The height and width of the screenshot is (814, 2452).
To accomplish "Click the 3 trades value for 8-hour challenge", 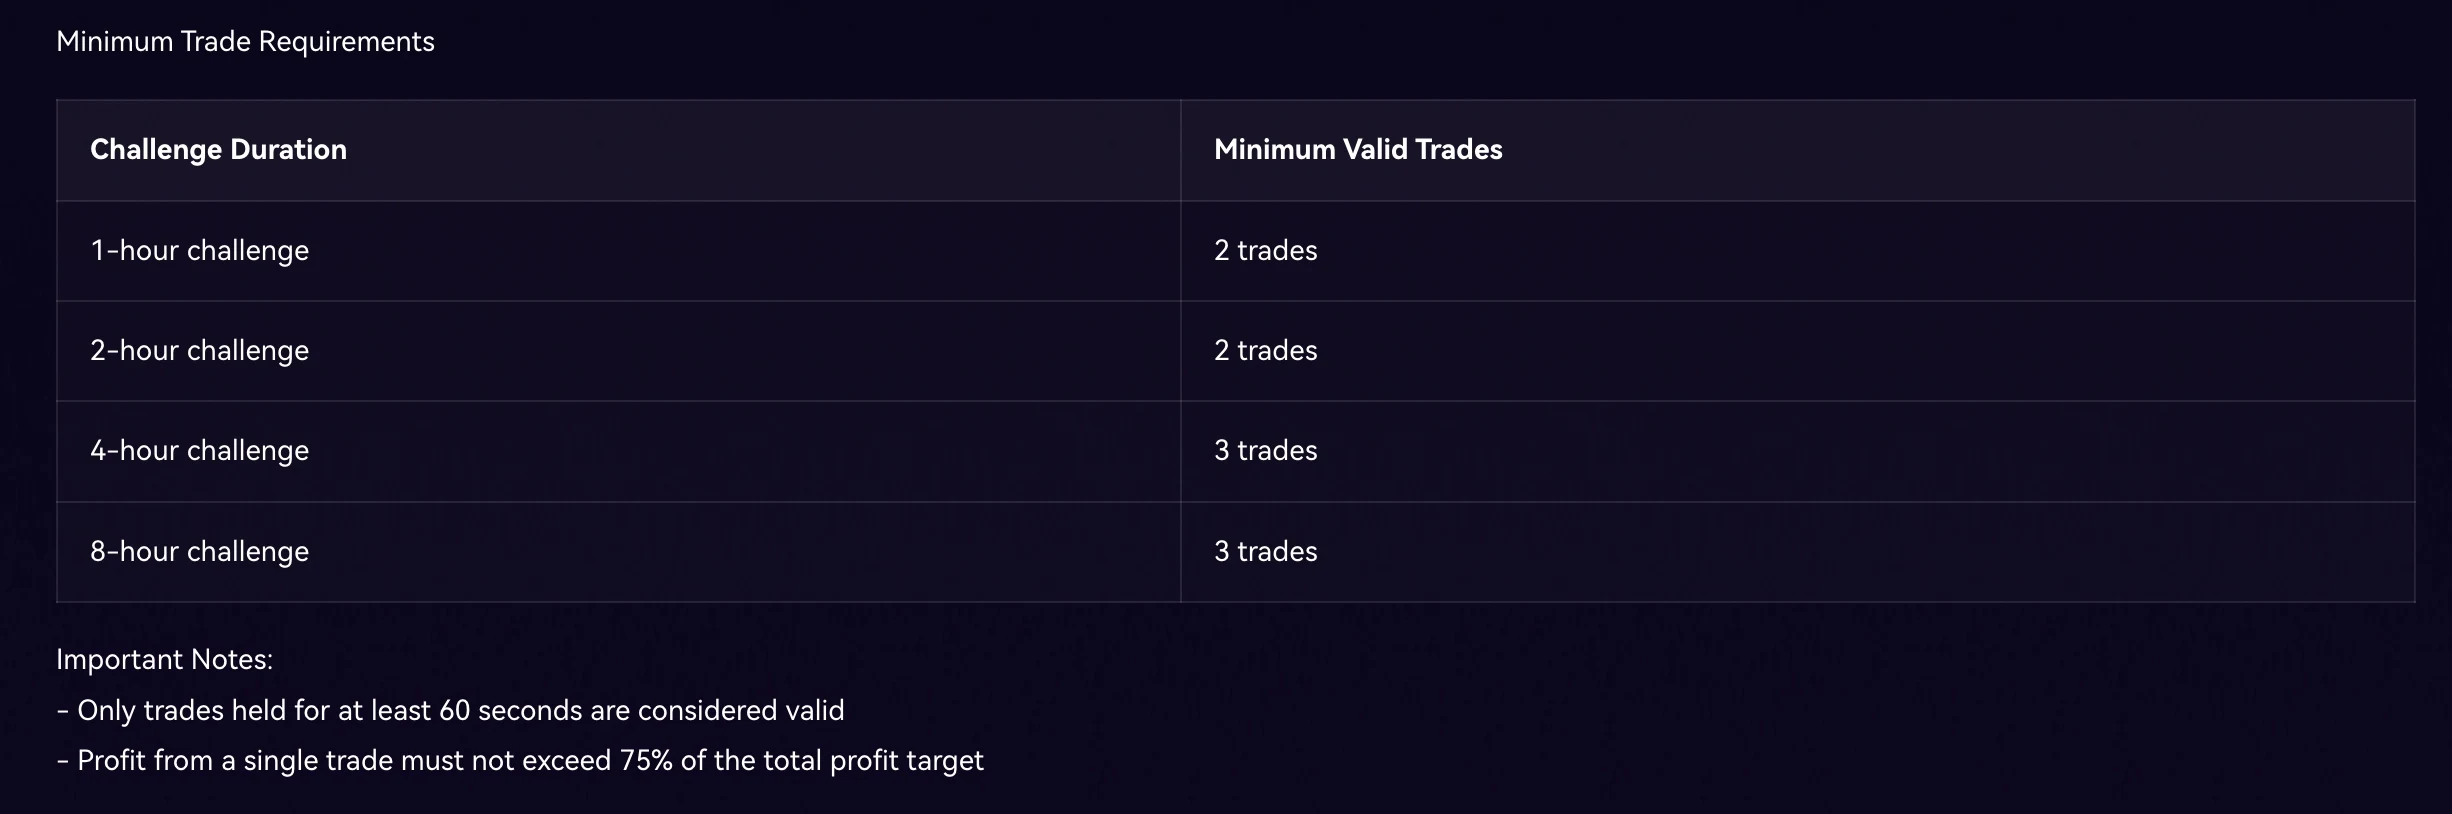I will coord(1265,552).
